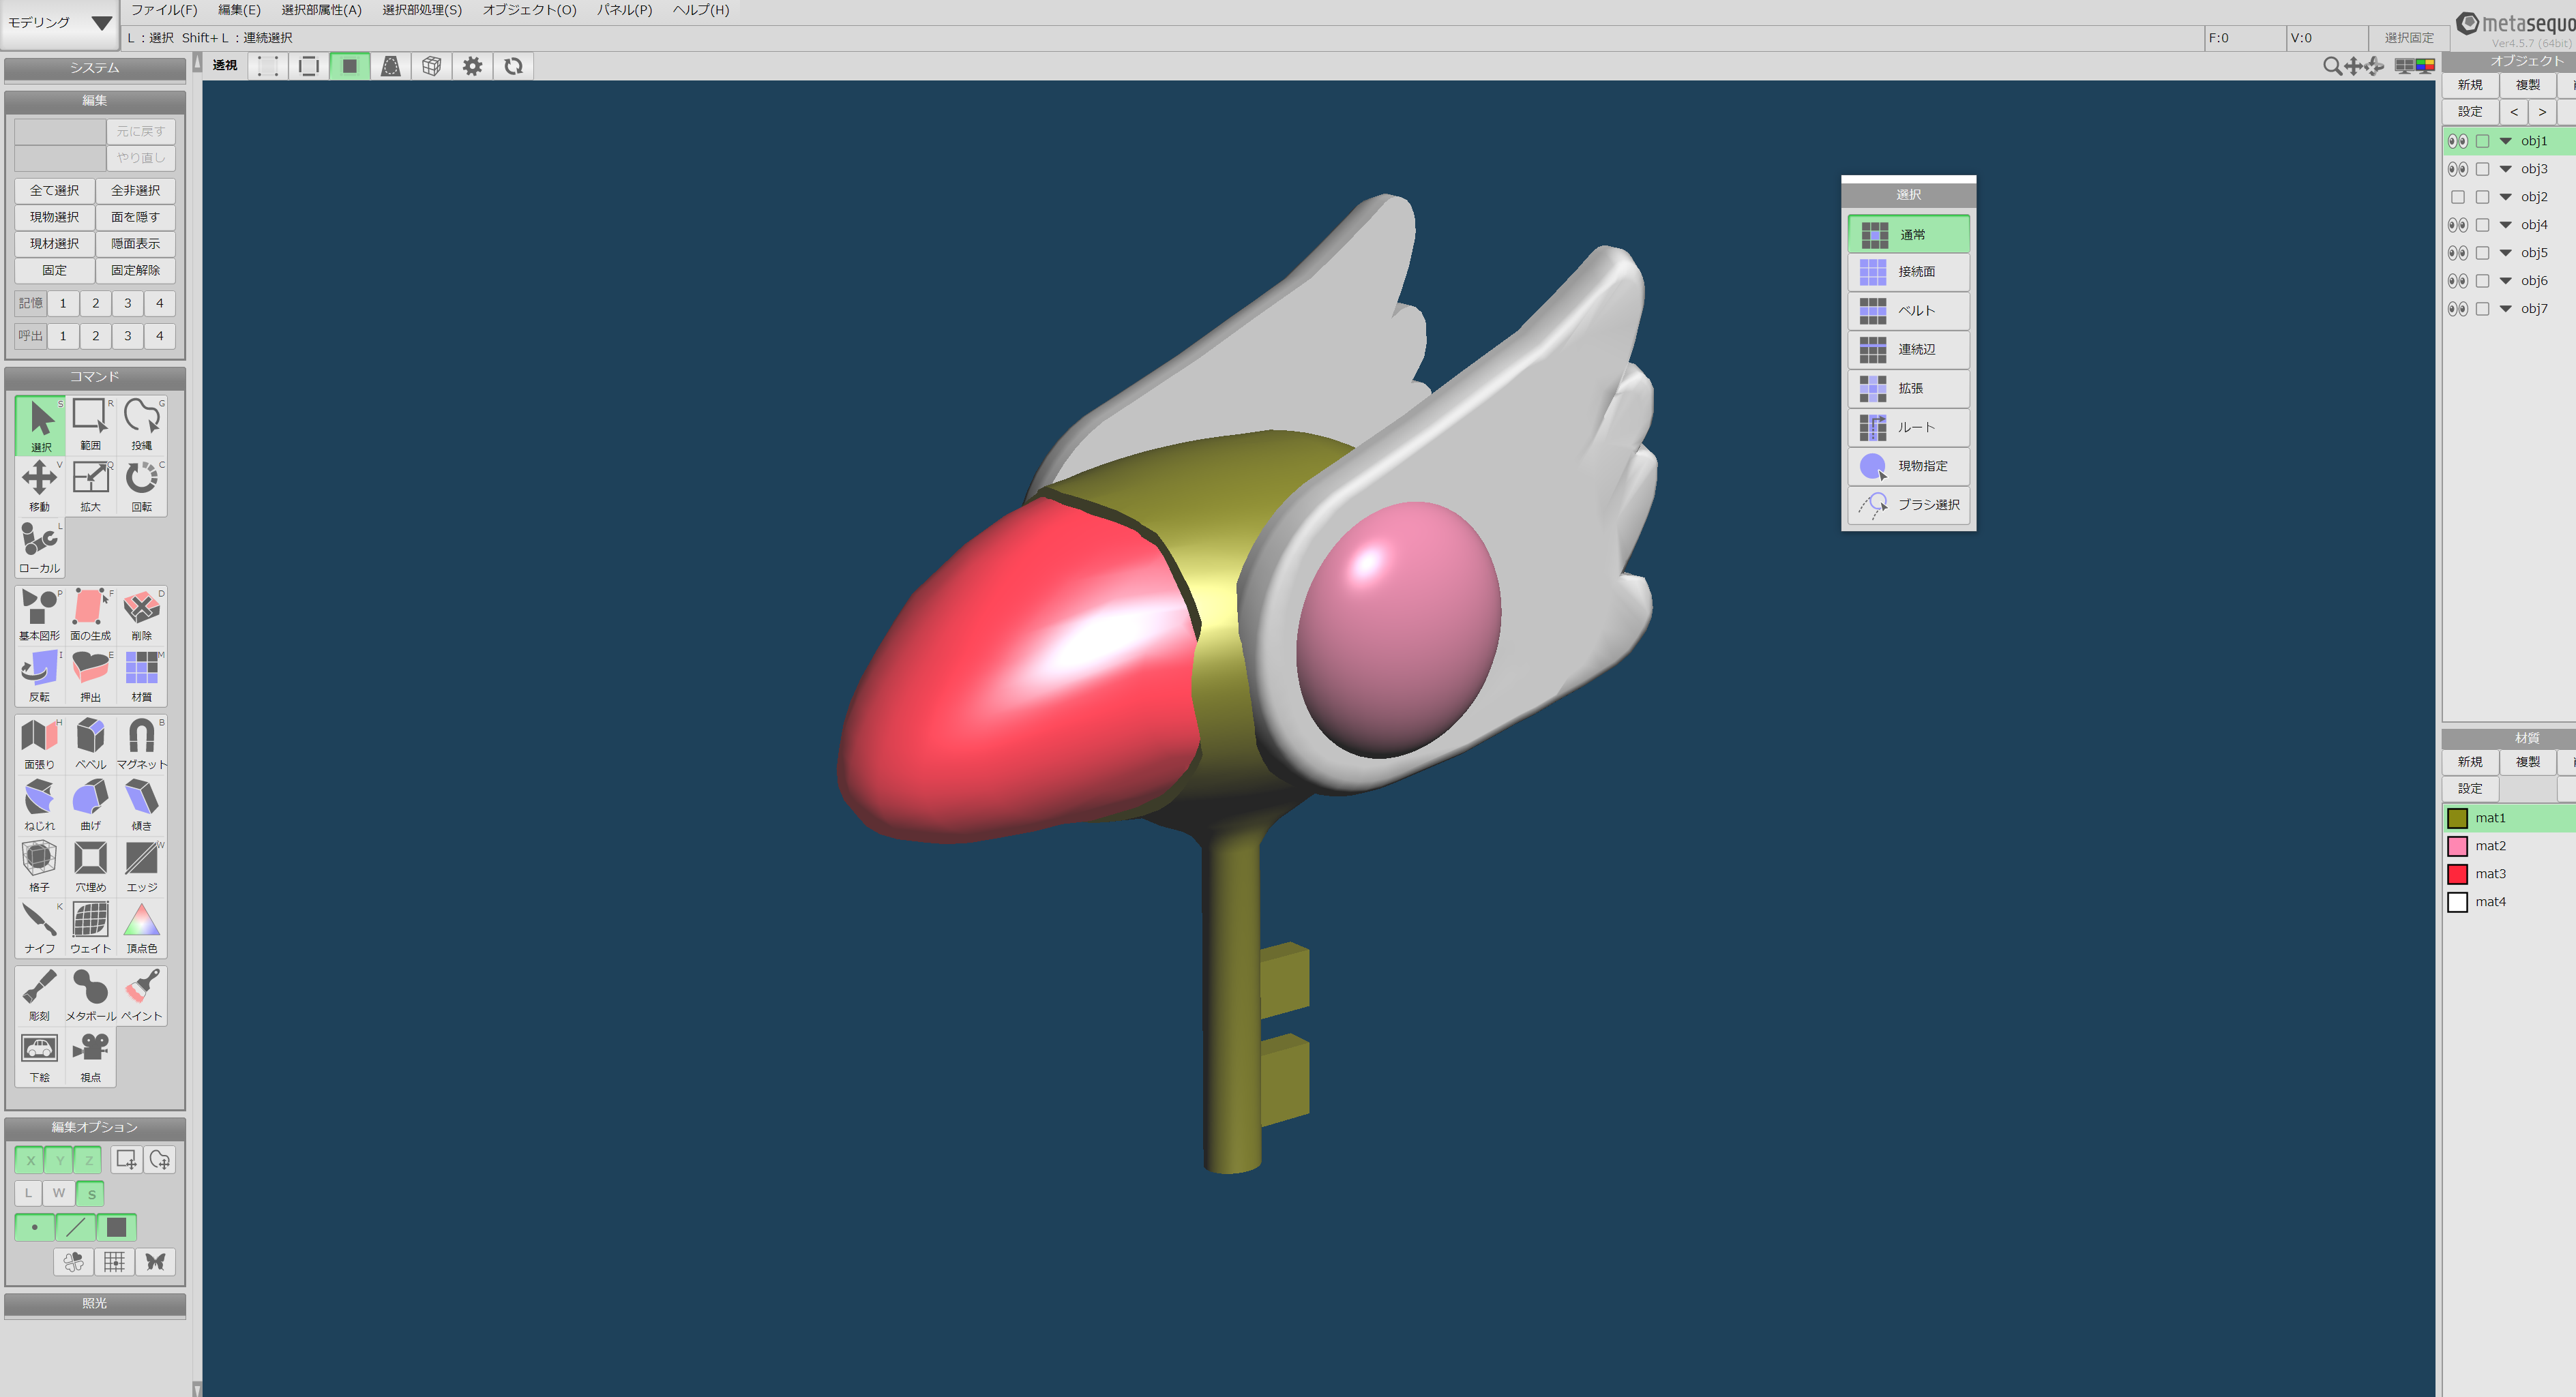Collapse the obj7 tree arrow
This screenshot has width=2576, height=1397.
point(2506,309)
